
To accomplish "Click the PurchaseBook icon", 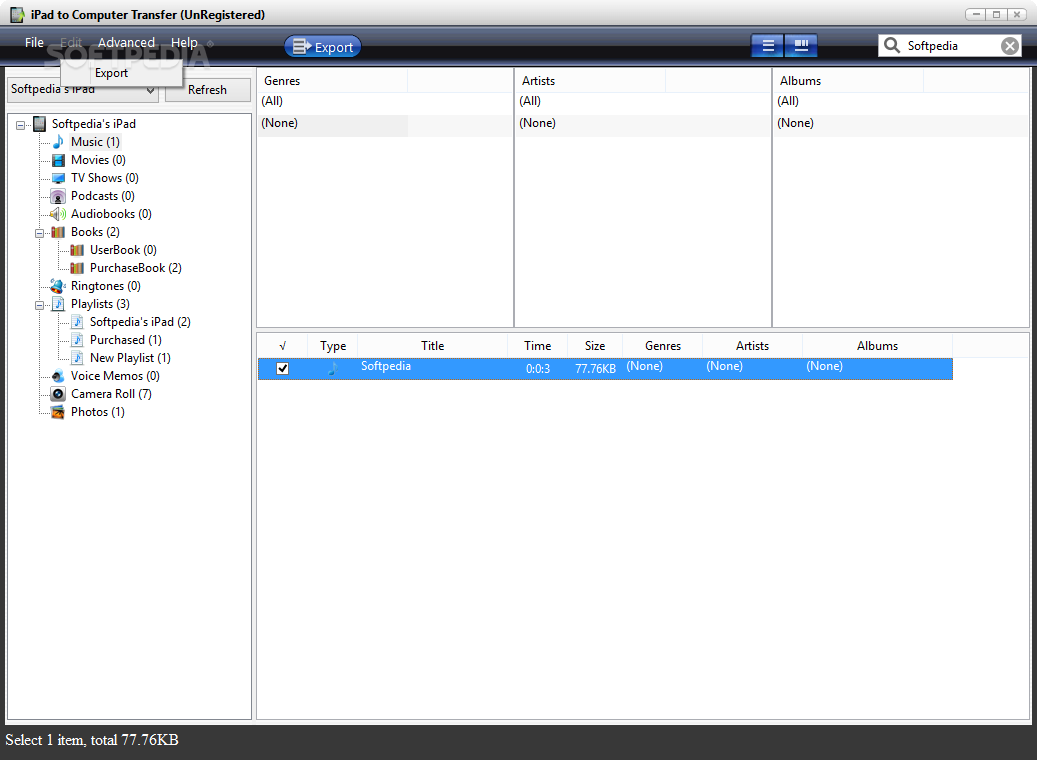I will click(x=77, y=268).
